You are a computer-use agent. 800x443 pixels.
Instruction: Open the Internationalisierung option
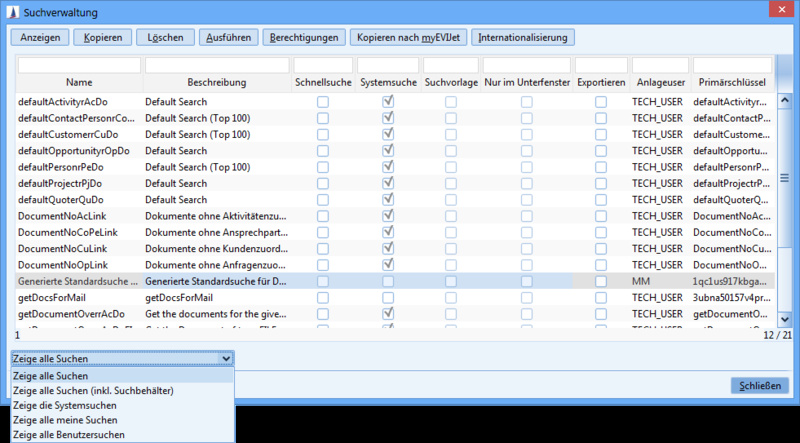tap(523, 38)
